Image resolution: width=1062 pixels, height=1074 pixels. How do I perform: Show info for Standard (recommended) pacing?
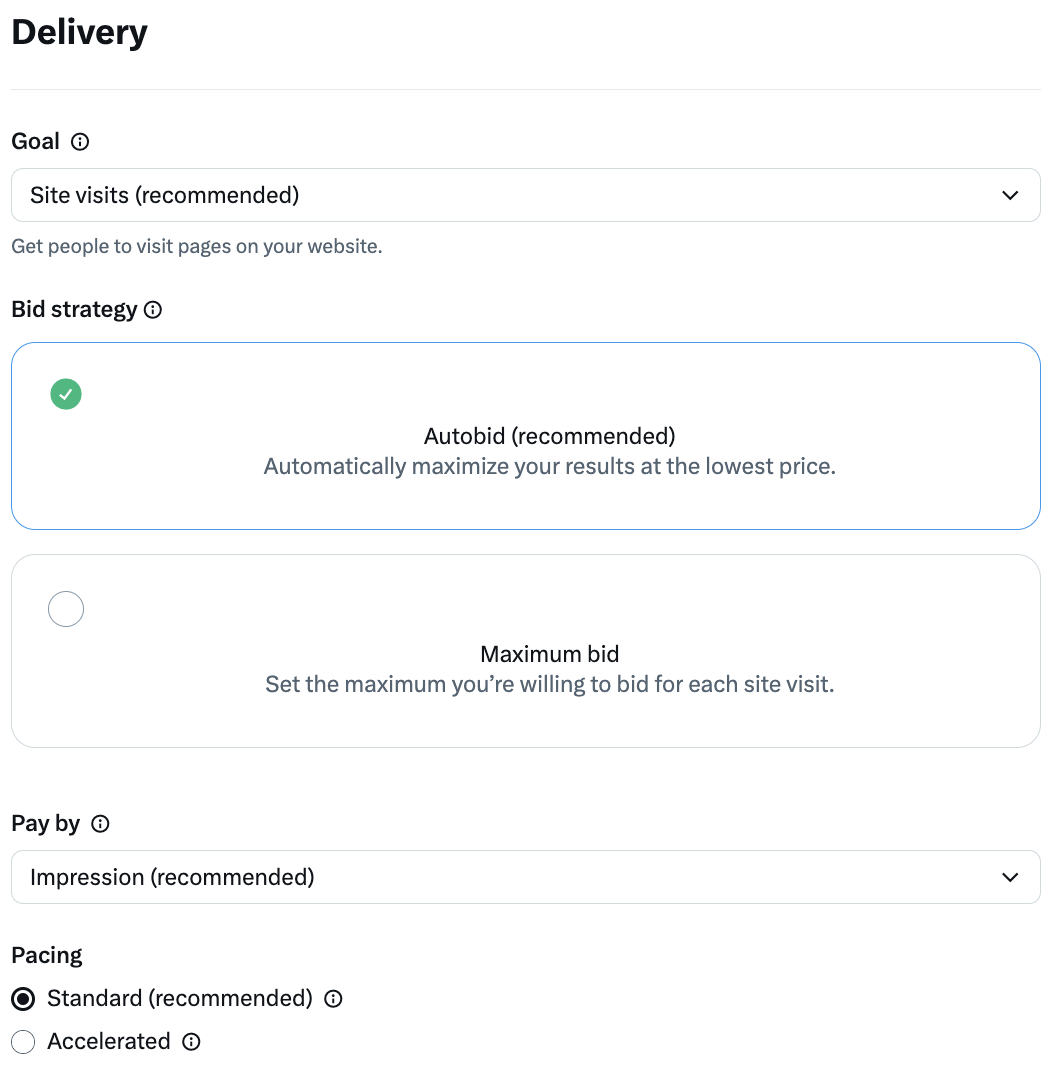pyautogui.click(x=333, y=999)
